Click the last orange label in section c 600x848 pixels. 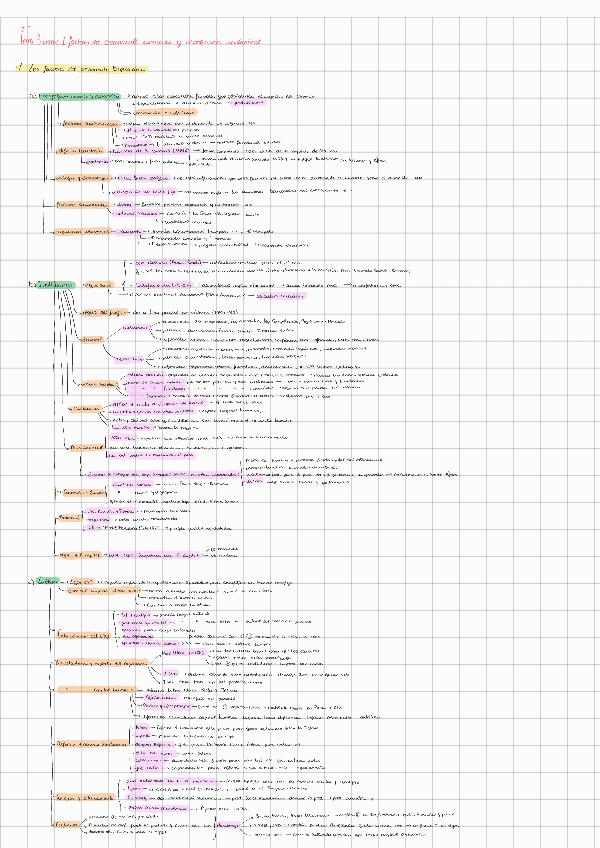(66, 824)
